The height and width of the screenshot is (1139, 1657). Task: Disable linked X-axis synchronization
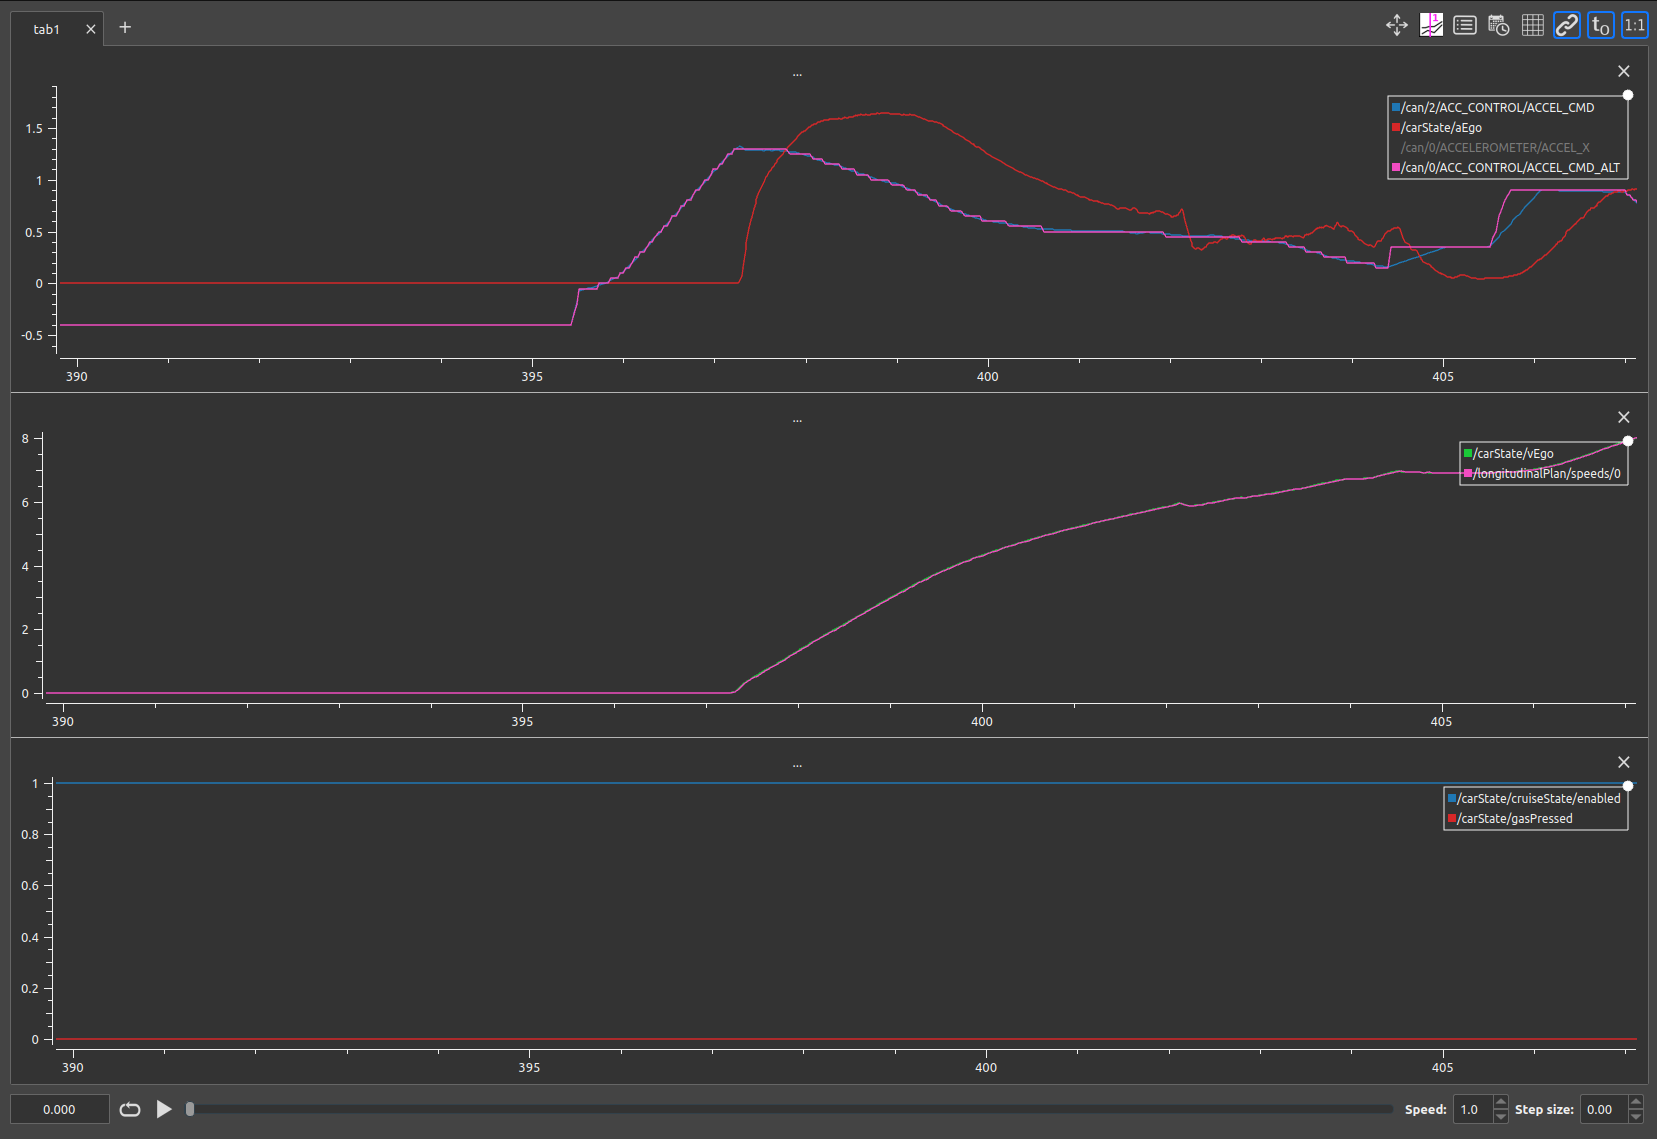coord(1566,25)
